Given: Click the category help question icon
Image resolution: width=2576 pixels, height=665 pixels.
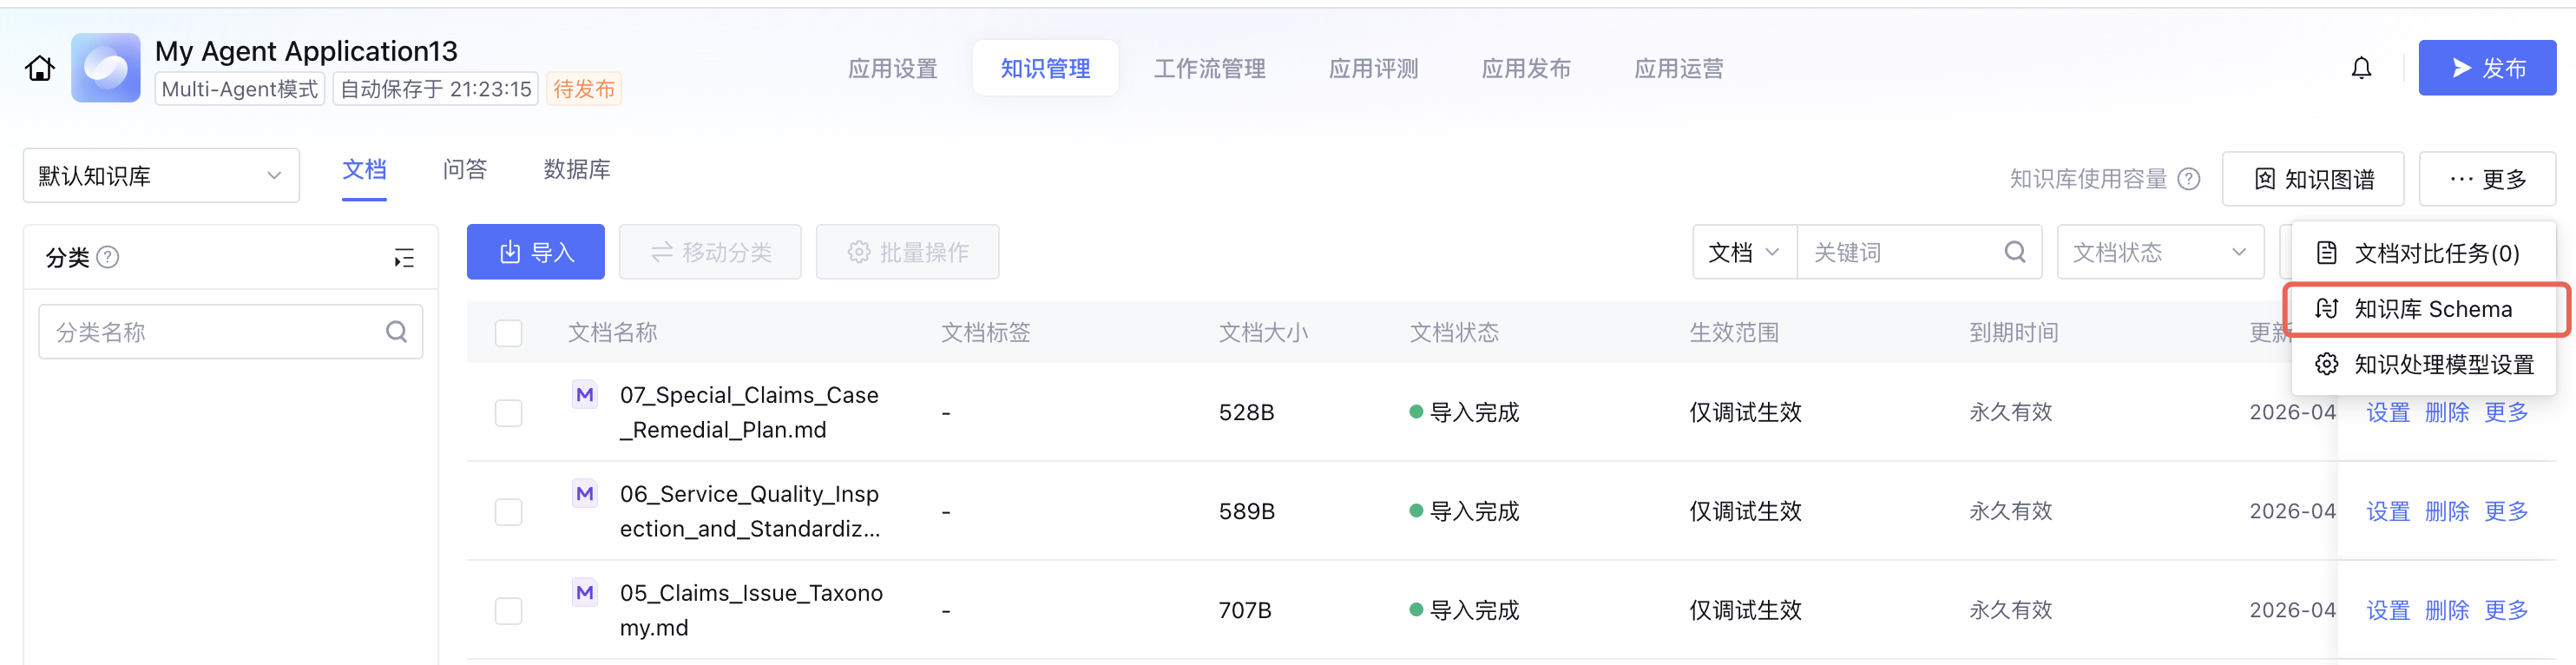Looking at the screenshot, I should click(x=108, y=257).
